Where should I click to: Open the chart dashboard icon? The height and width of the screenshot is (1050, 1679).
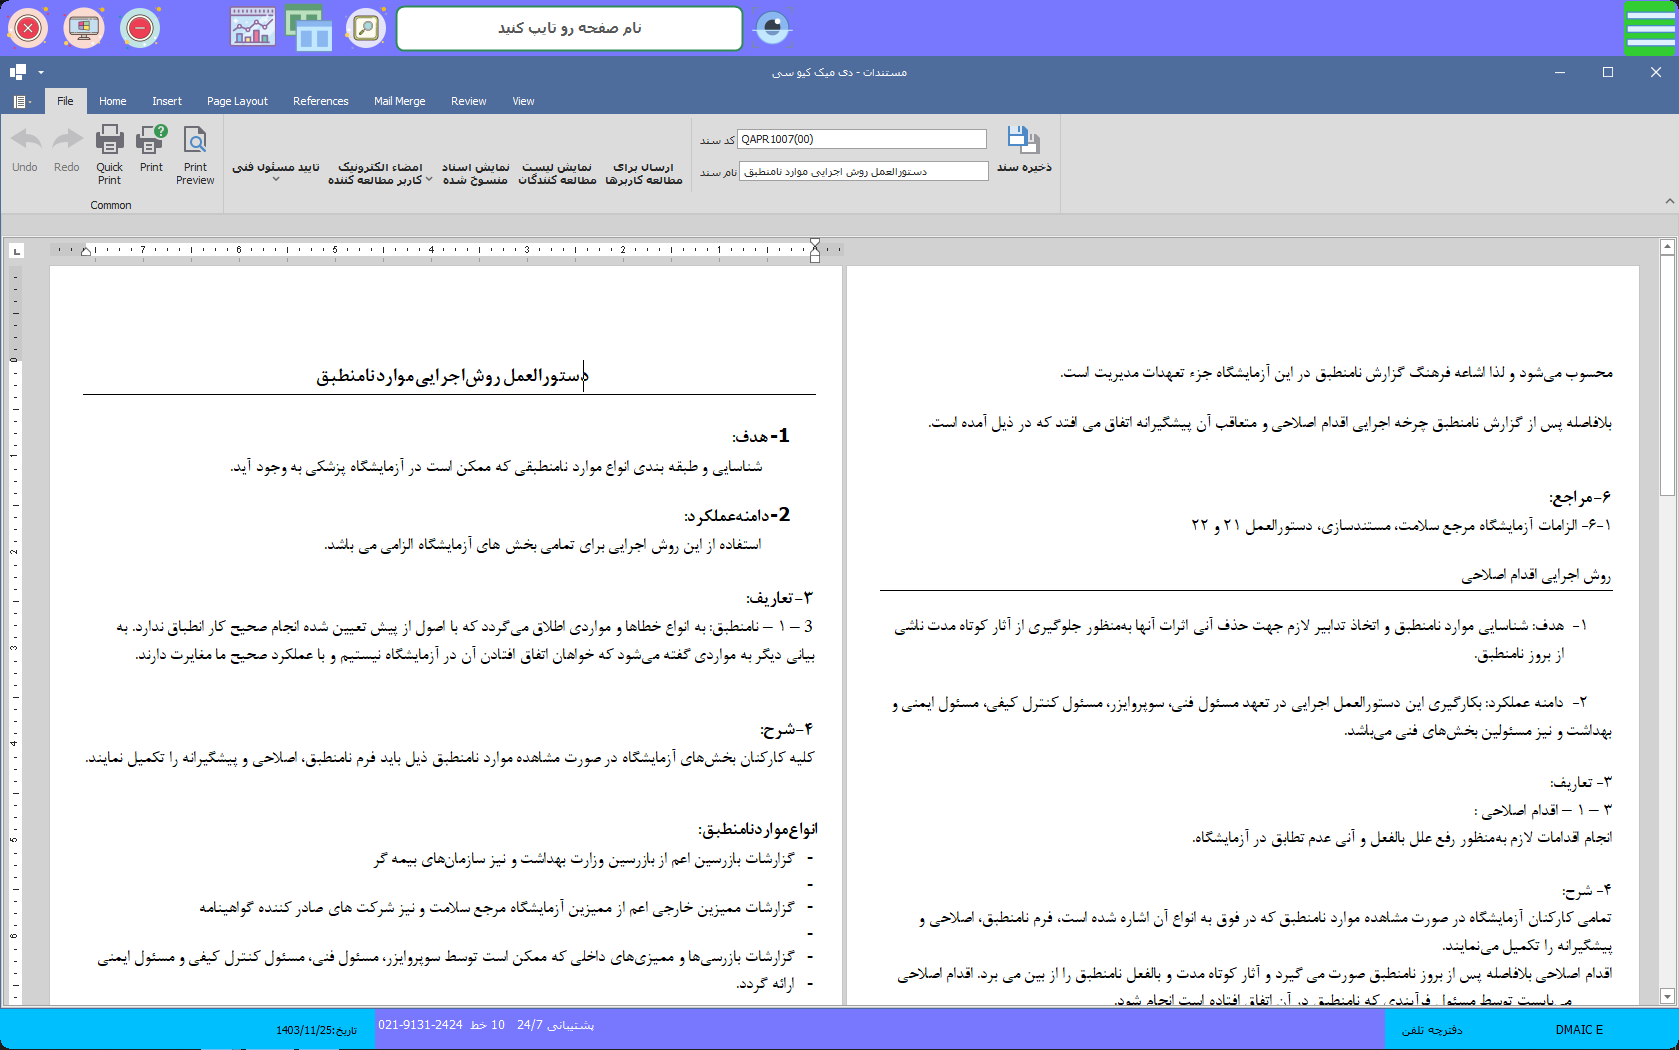pos(252,28)
